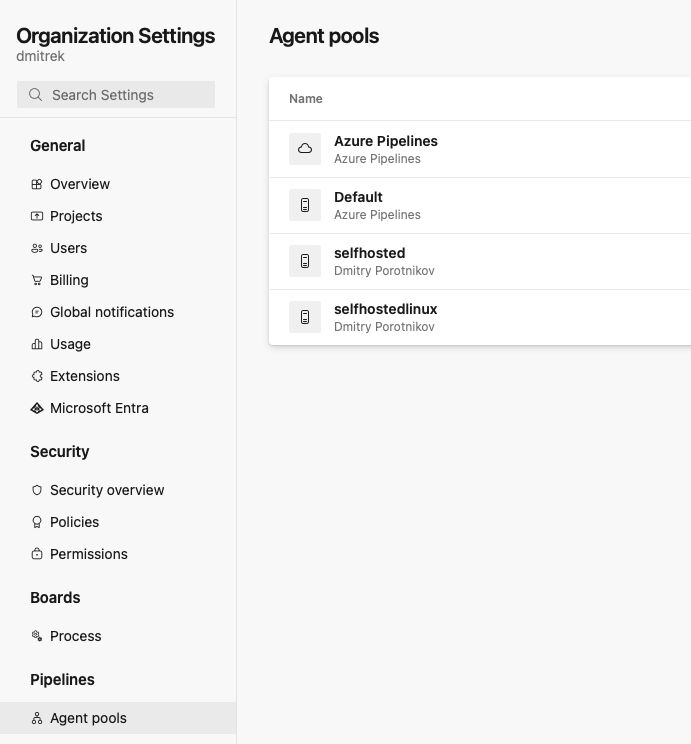Image resolution: width=691 pixels, height=744 pixels.
Task: Click the Users people icon
Action: (37, 248)
